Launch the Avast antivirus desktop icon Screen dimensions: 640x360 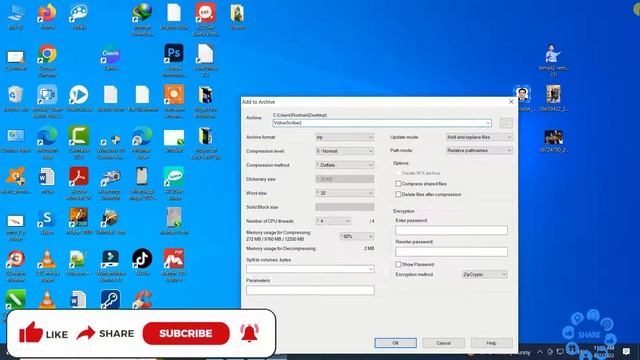point(16,181)
